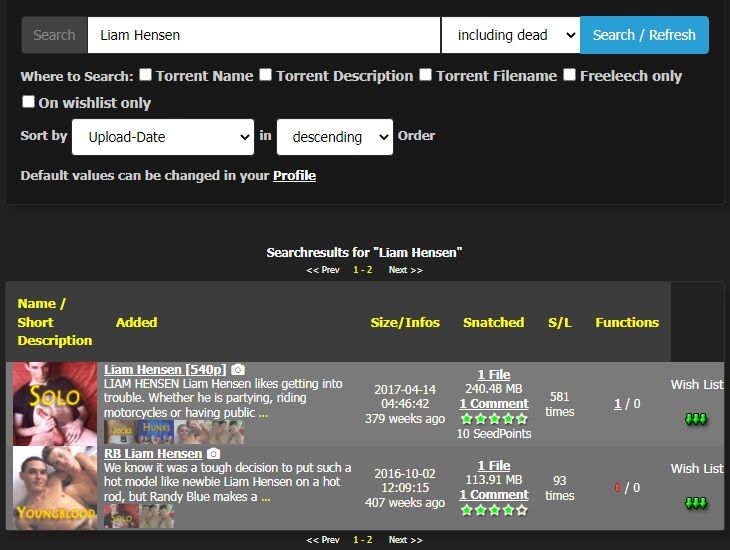This screenshot has height=550, width=730.
Task: Click the camera icon next to RB torrent title
Action: [213, 453]
